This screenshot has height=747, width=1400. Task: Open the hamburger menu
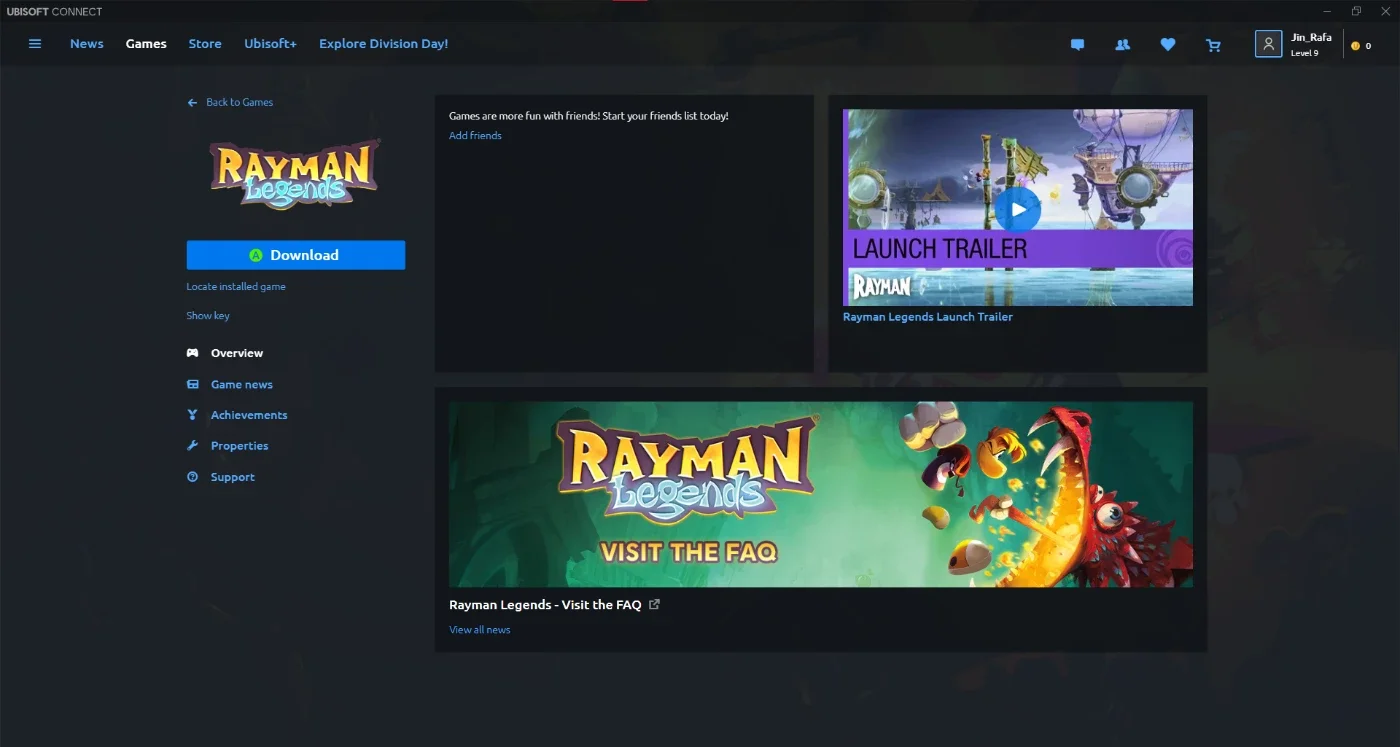35,44
